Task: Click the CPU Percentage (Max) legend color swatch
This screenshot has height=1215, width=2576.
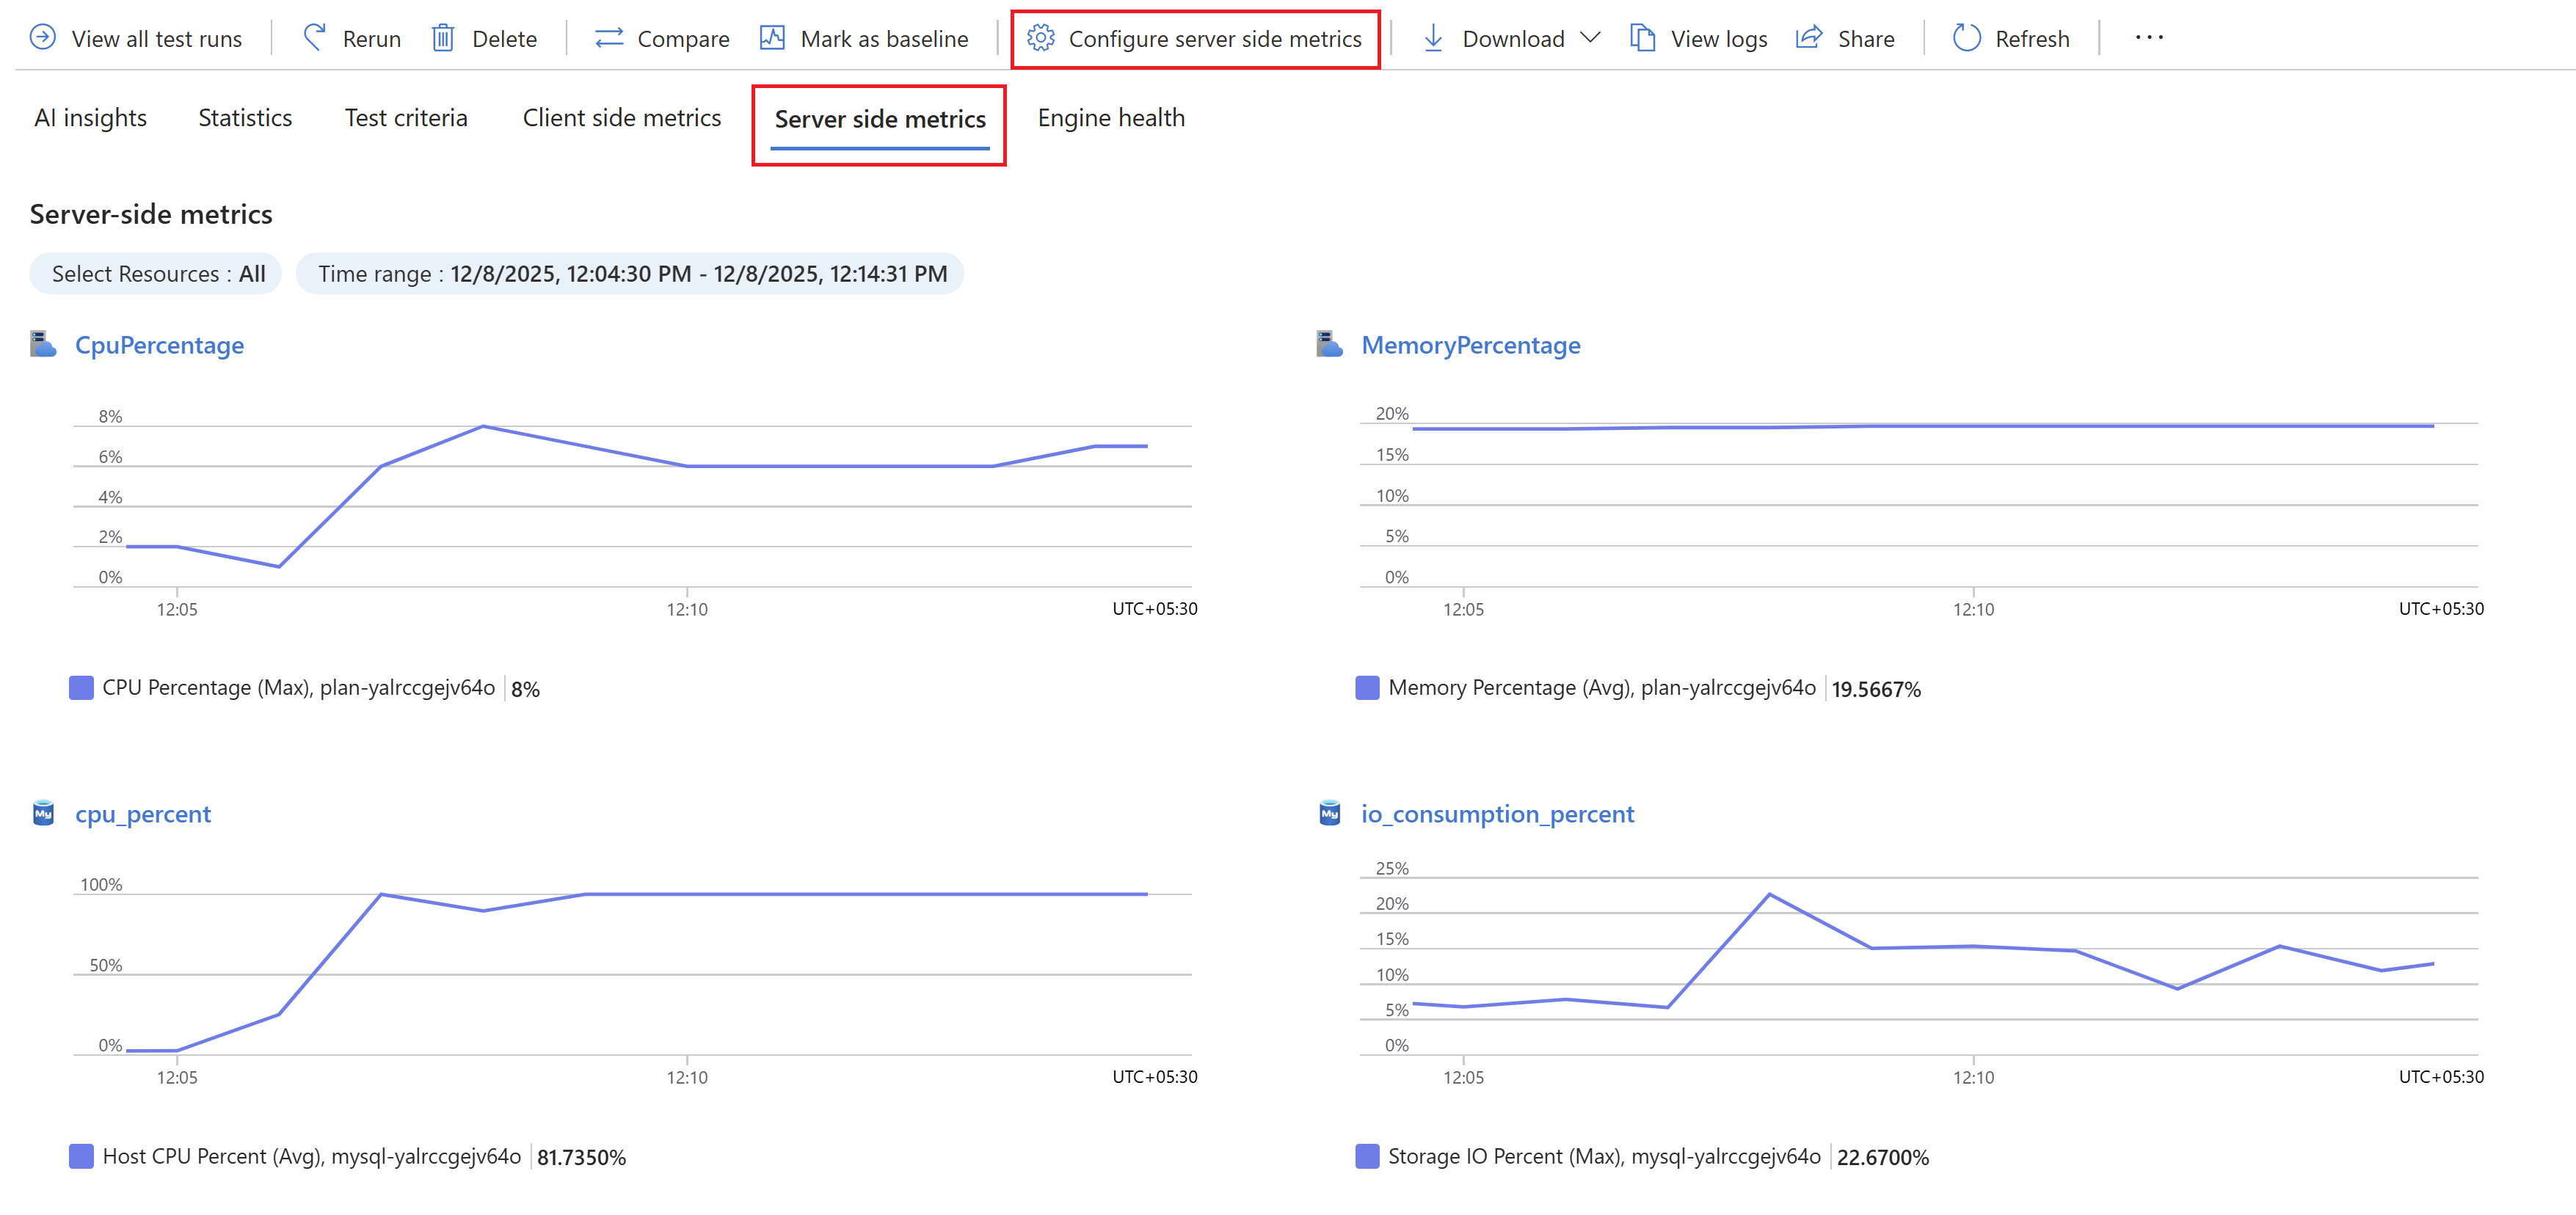Action: point(81,688)
